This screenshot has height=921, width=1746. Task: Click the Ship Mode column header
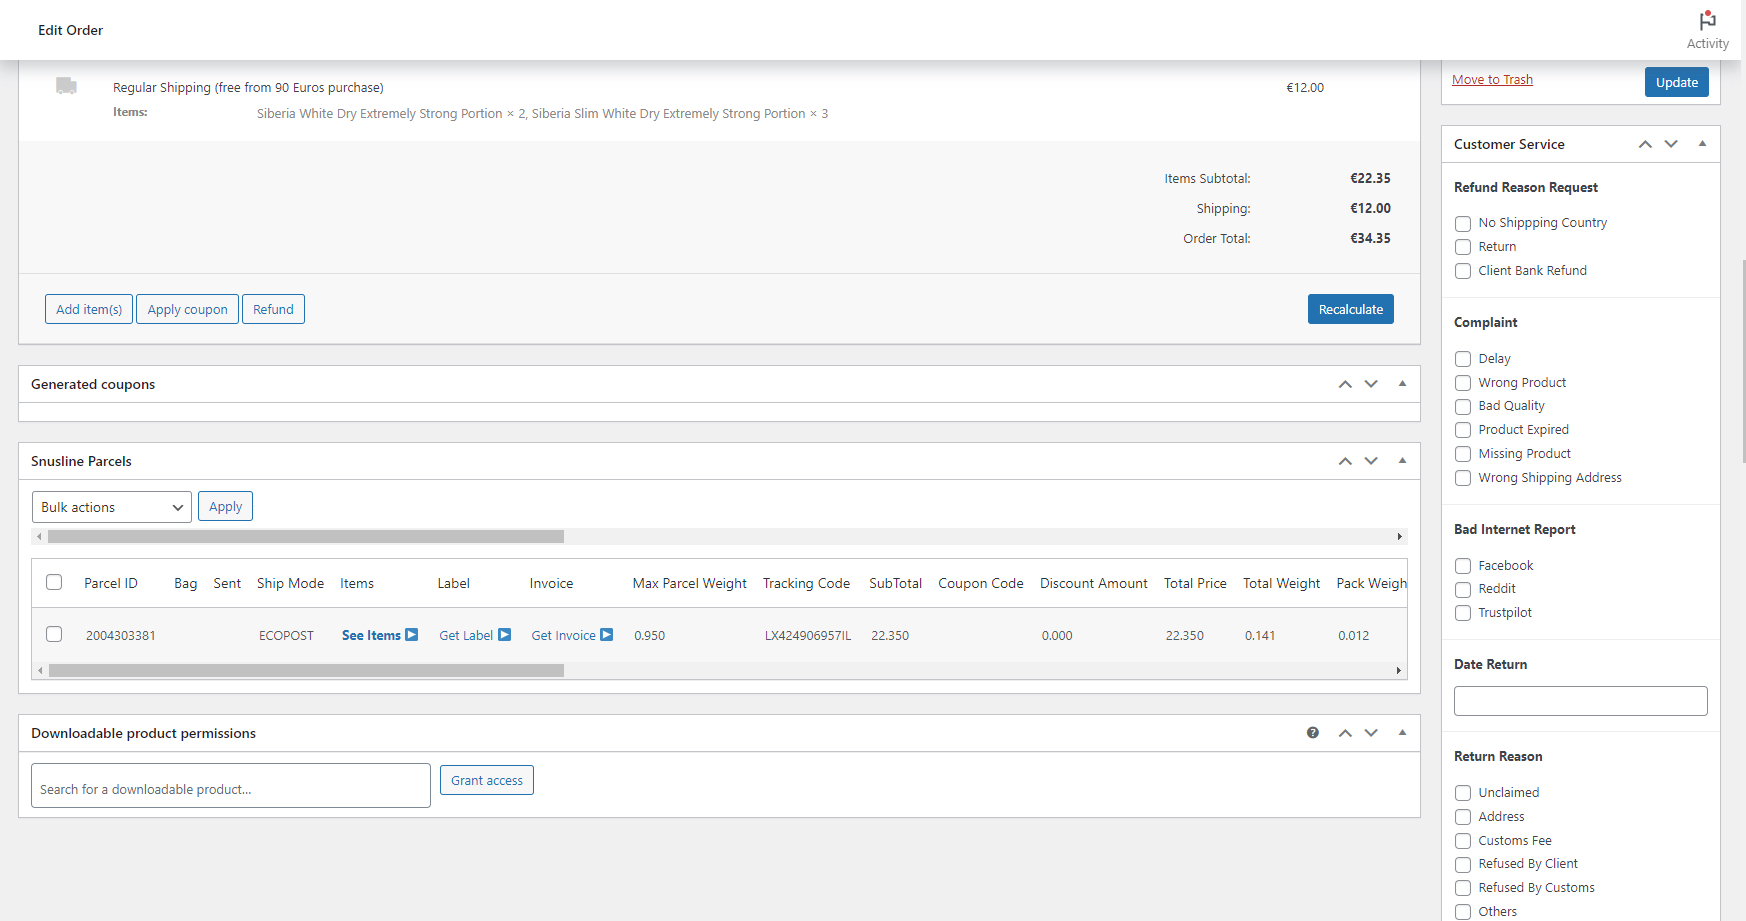[290, 583]
